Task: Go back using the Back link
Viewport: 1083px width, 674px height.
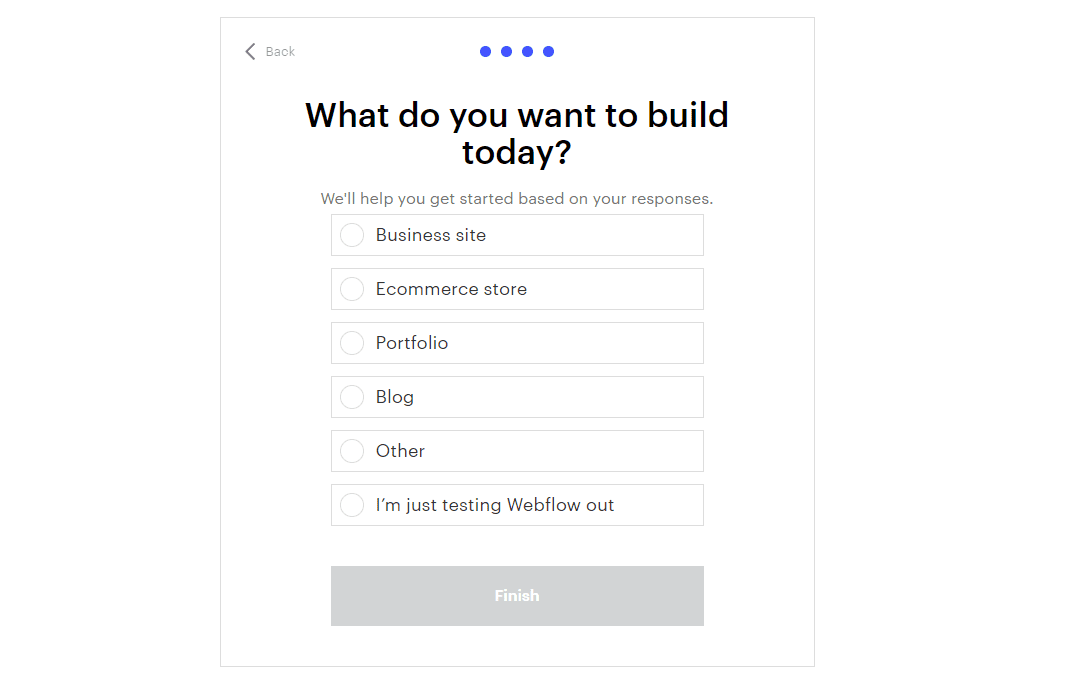Action: coord(279,51)
